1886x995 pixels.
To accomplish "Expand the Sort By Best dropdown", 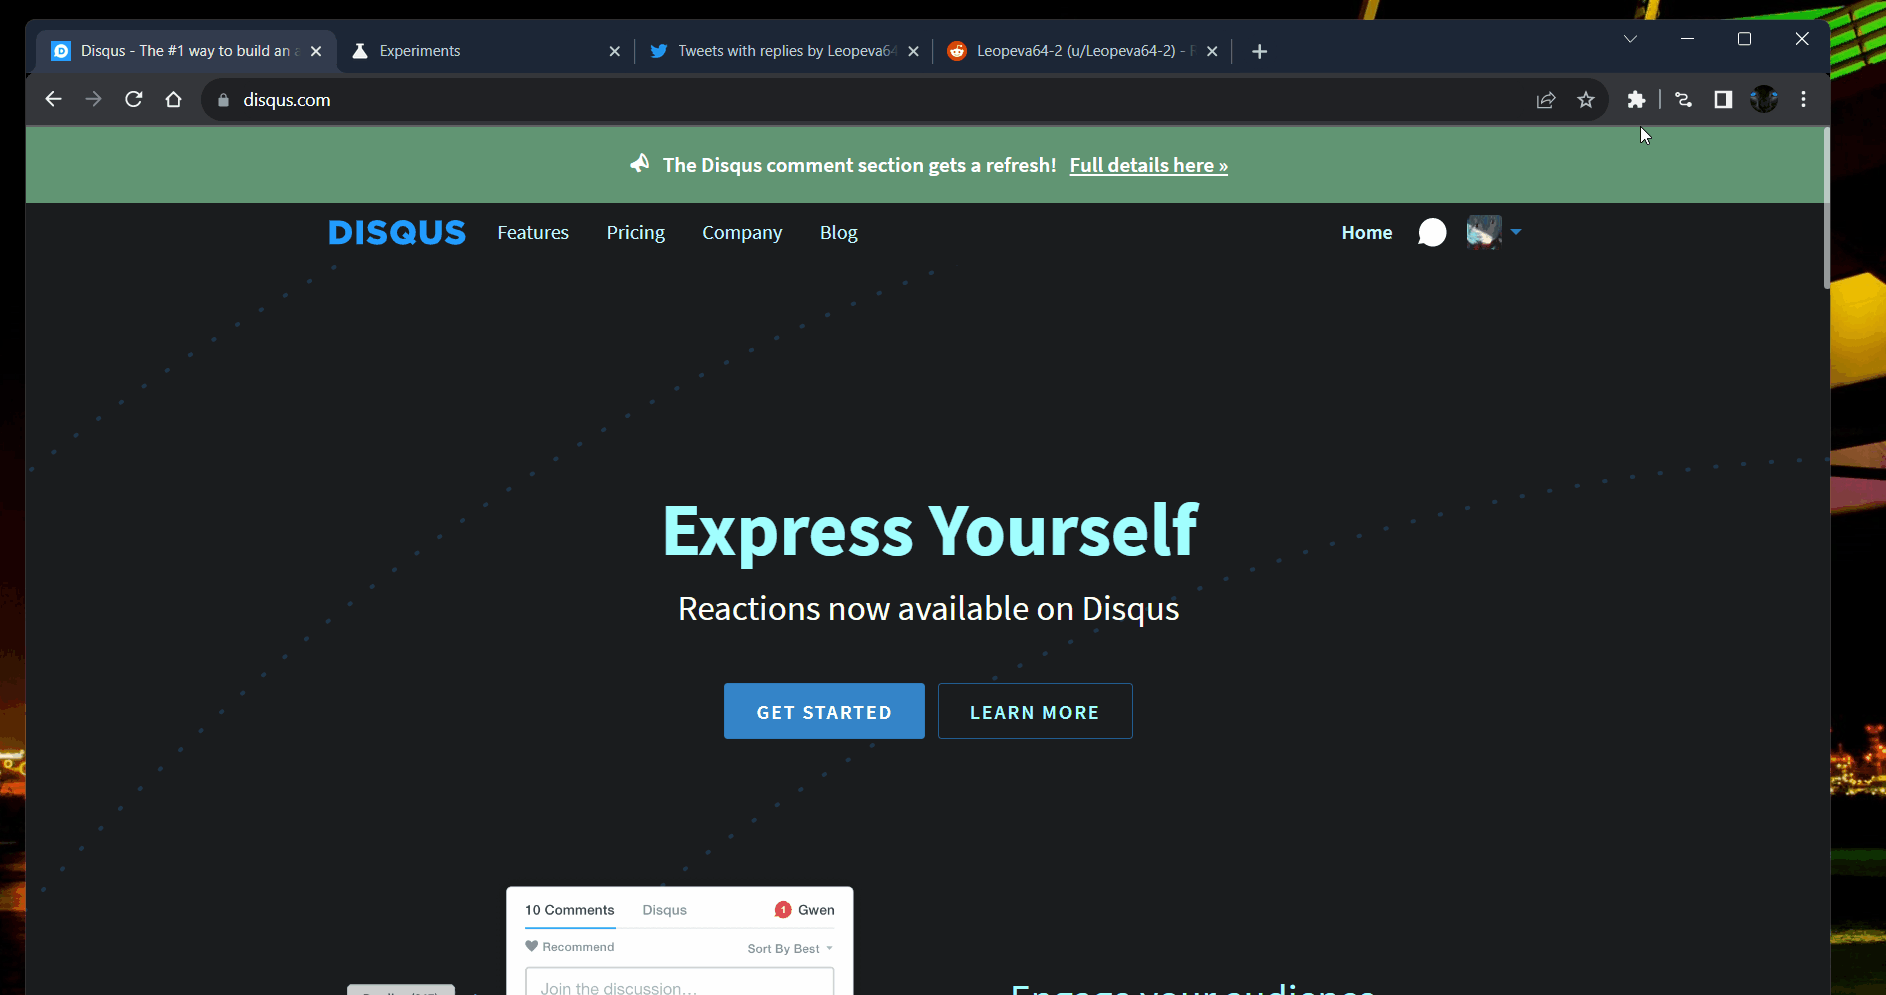I will [x=790, y=948].
